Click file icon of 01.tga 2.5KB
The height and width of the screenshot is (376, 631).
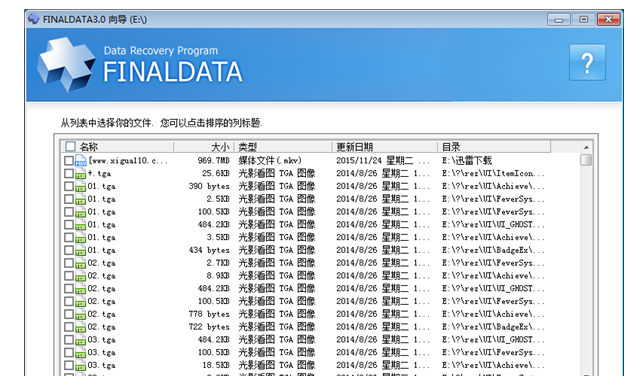point(80,199)
